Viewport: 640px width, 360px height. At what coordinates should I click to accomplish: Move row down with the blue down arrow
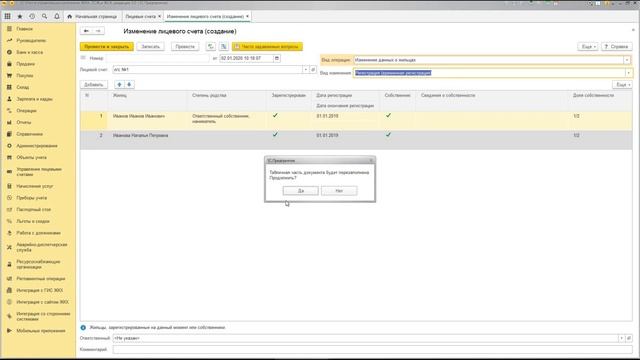[129, 84]
